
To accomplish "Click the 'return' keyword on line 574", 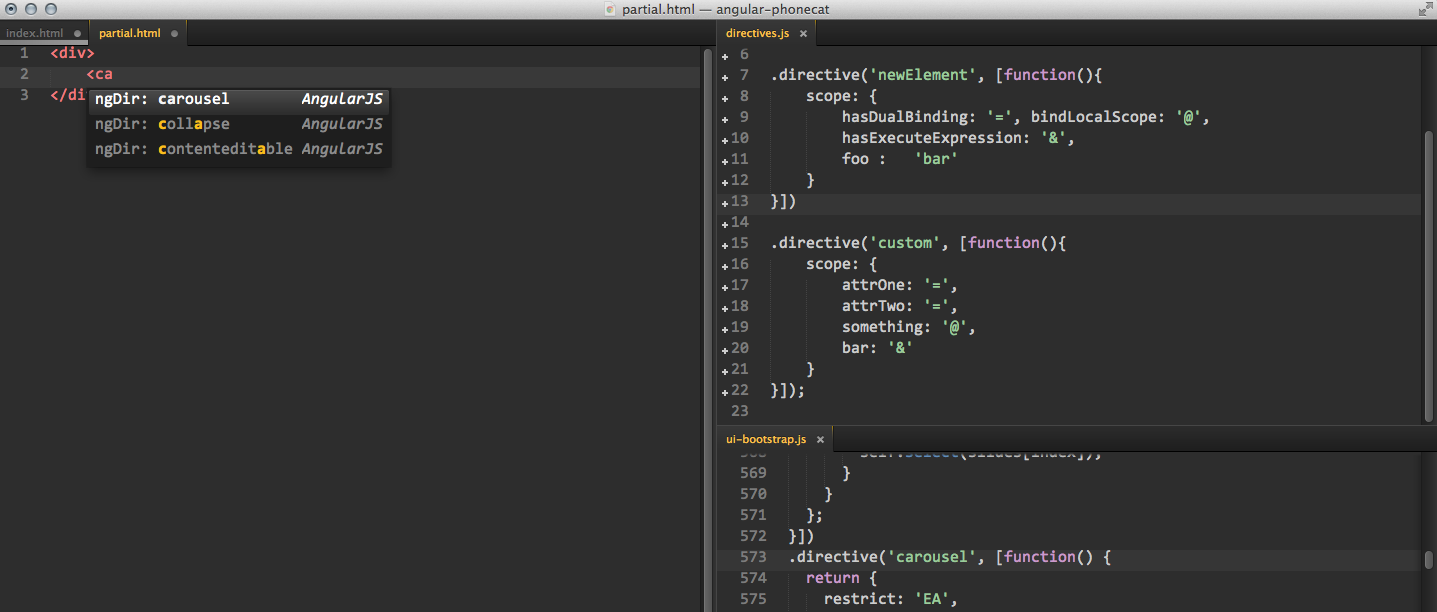I will click(832, 578).
